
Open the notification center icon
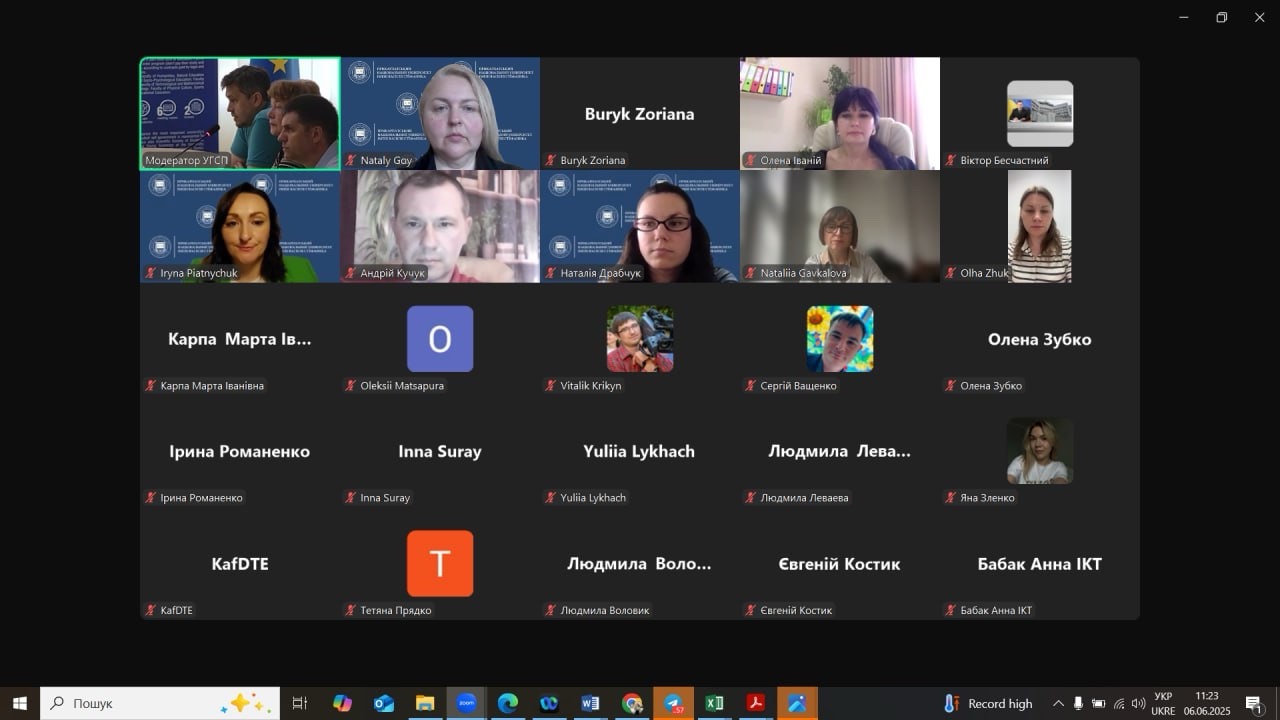[1254, 703]
